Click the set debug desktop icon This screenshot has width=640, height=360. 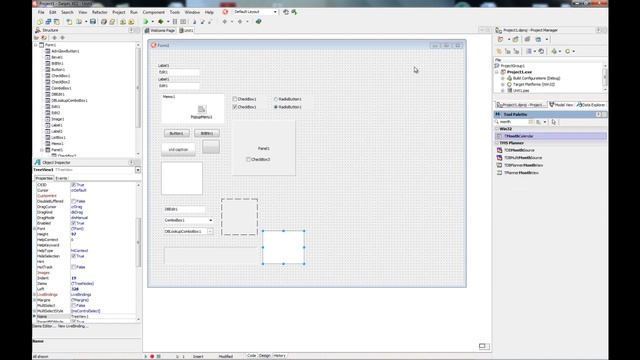coord(294,12)
